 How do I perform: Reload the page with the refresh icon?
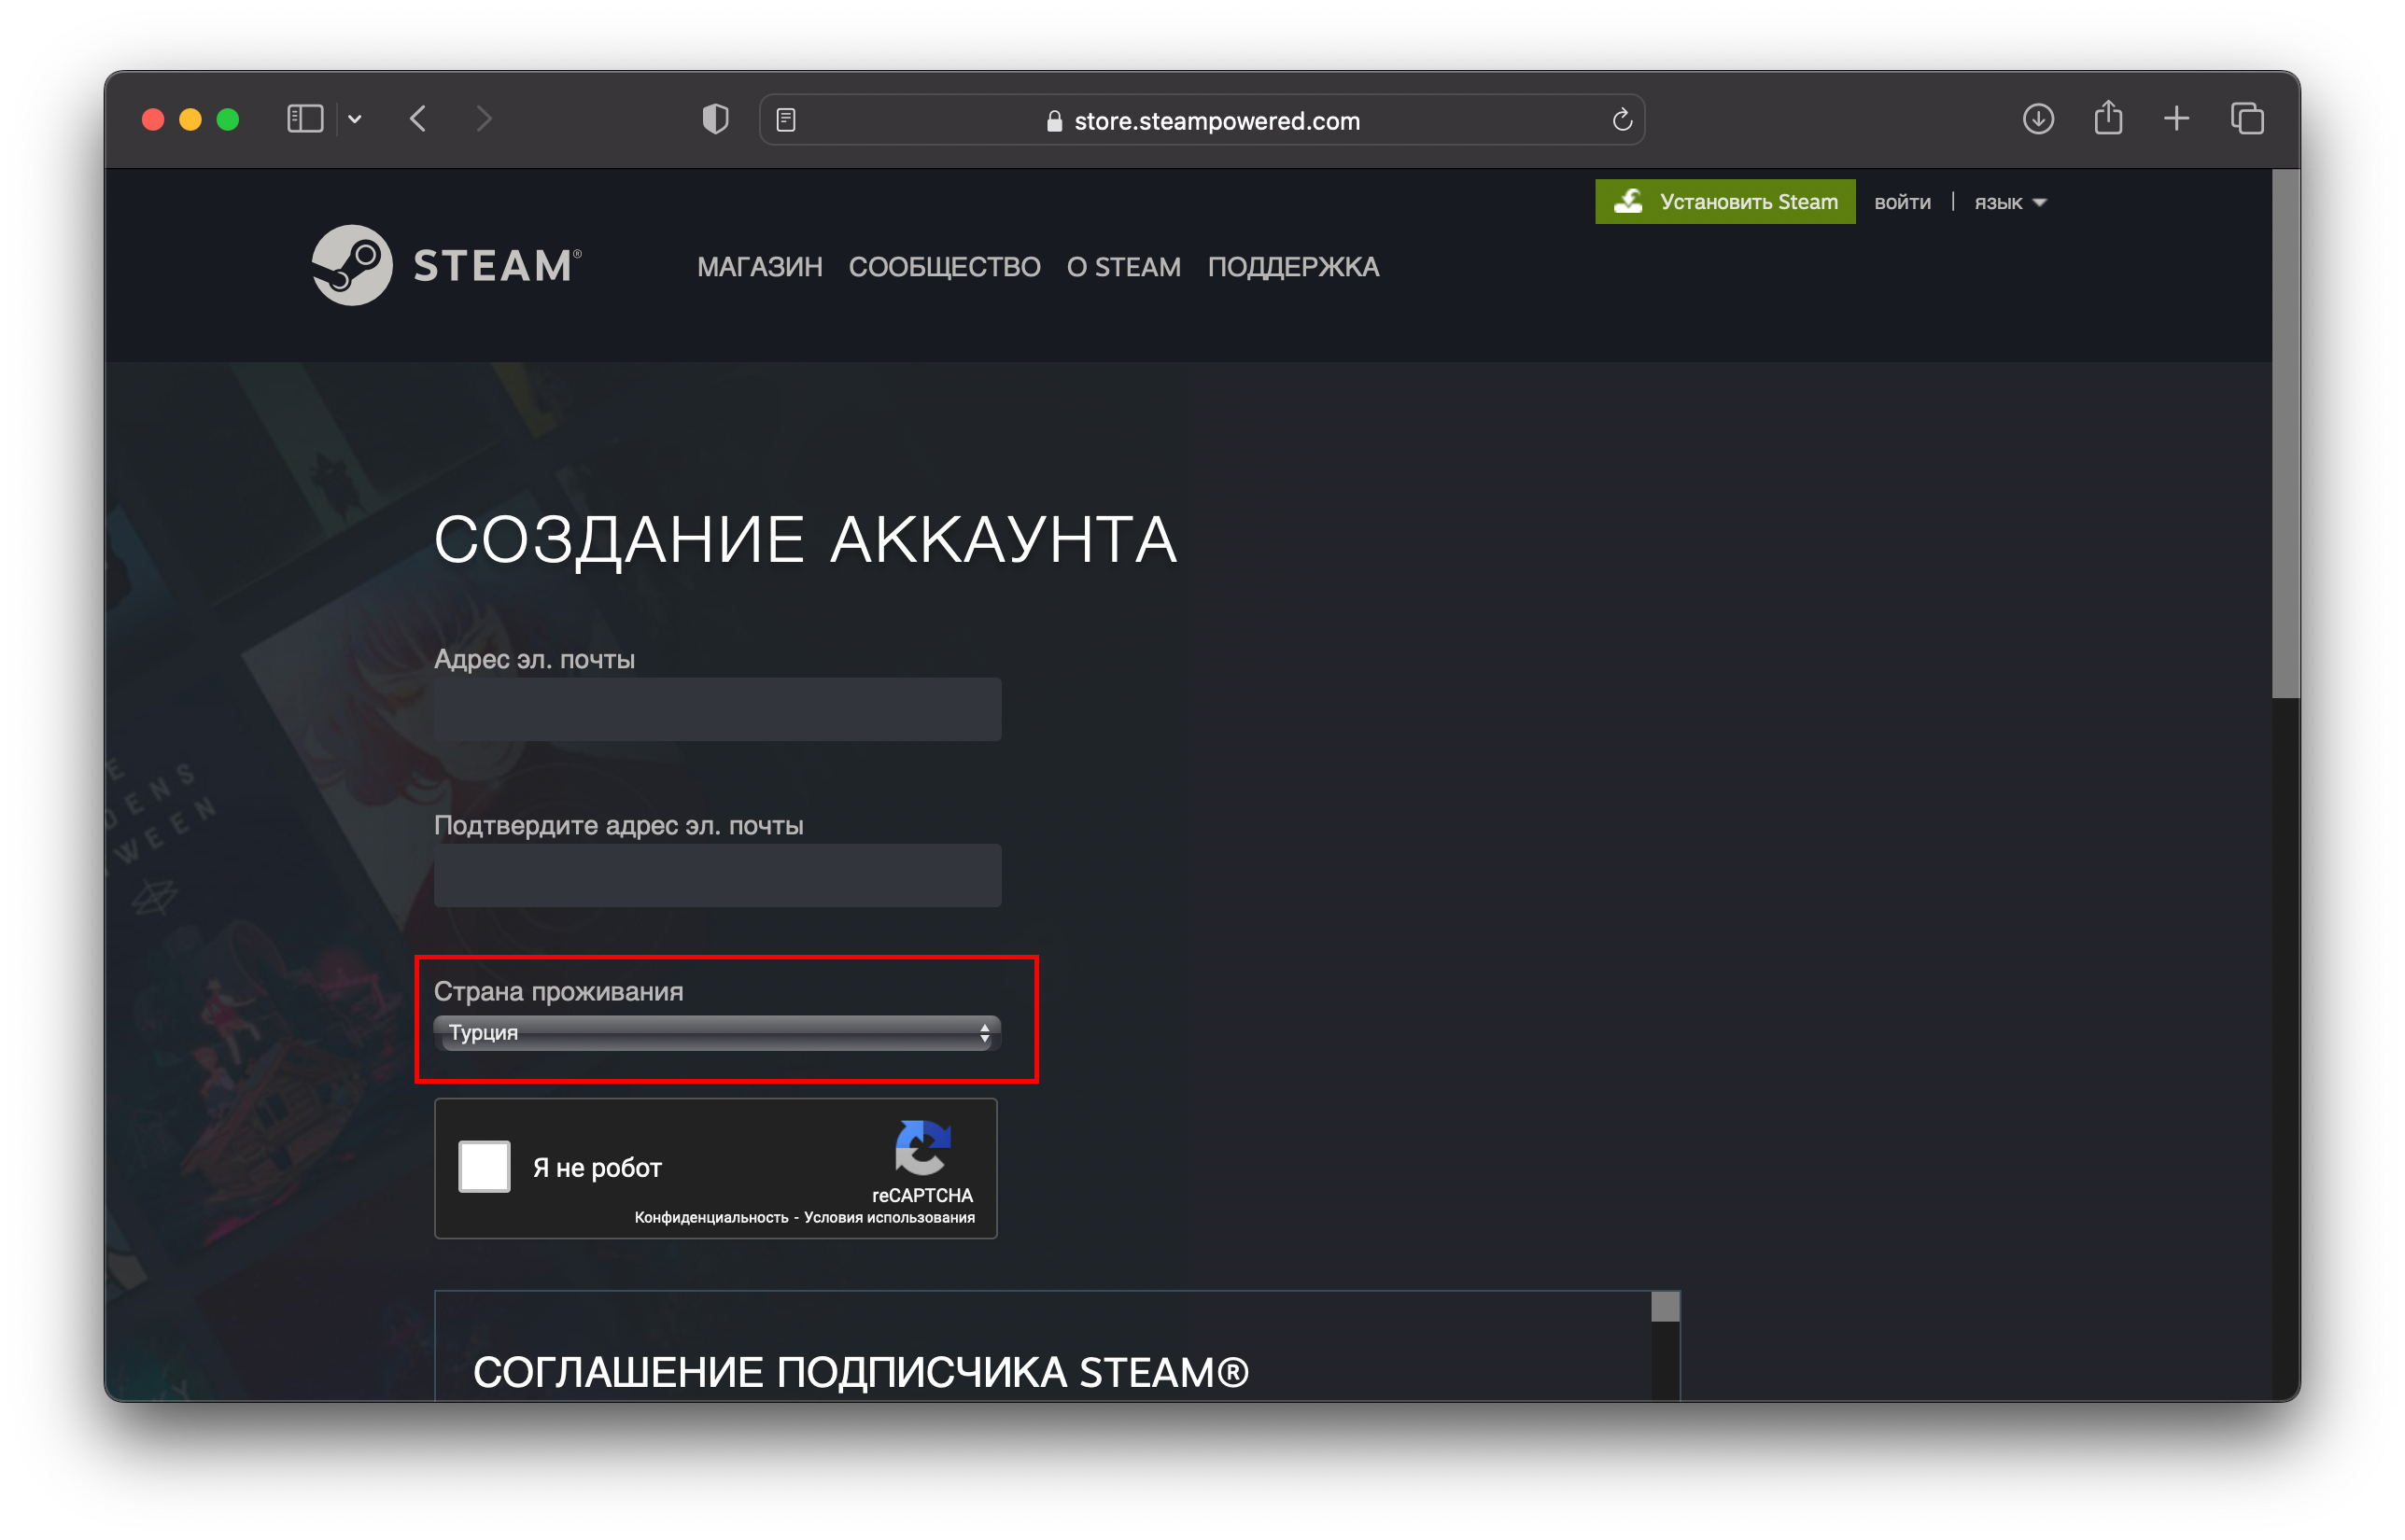pyautogui.click(x=1622, y=120)
